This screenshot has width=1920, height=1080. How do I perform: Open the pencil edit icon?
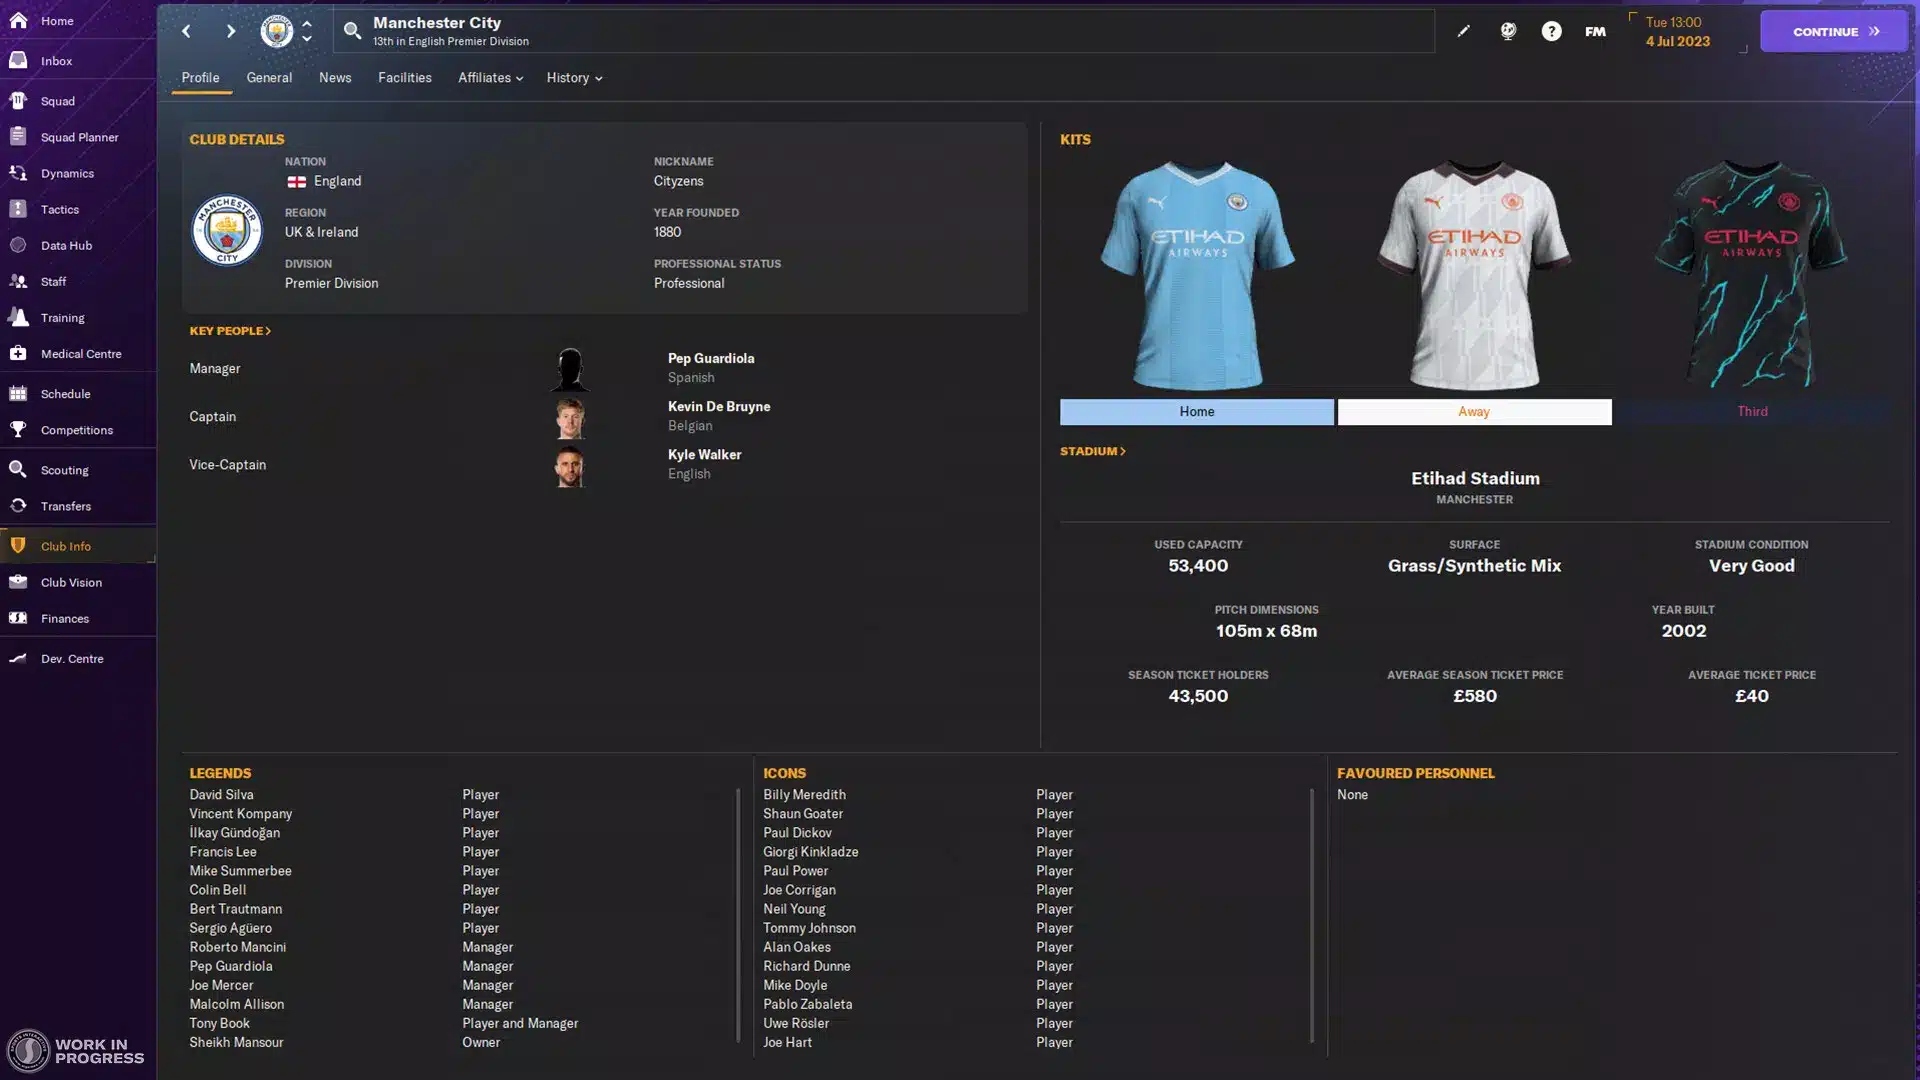pyautogui.click(x=1463, y=31)
